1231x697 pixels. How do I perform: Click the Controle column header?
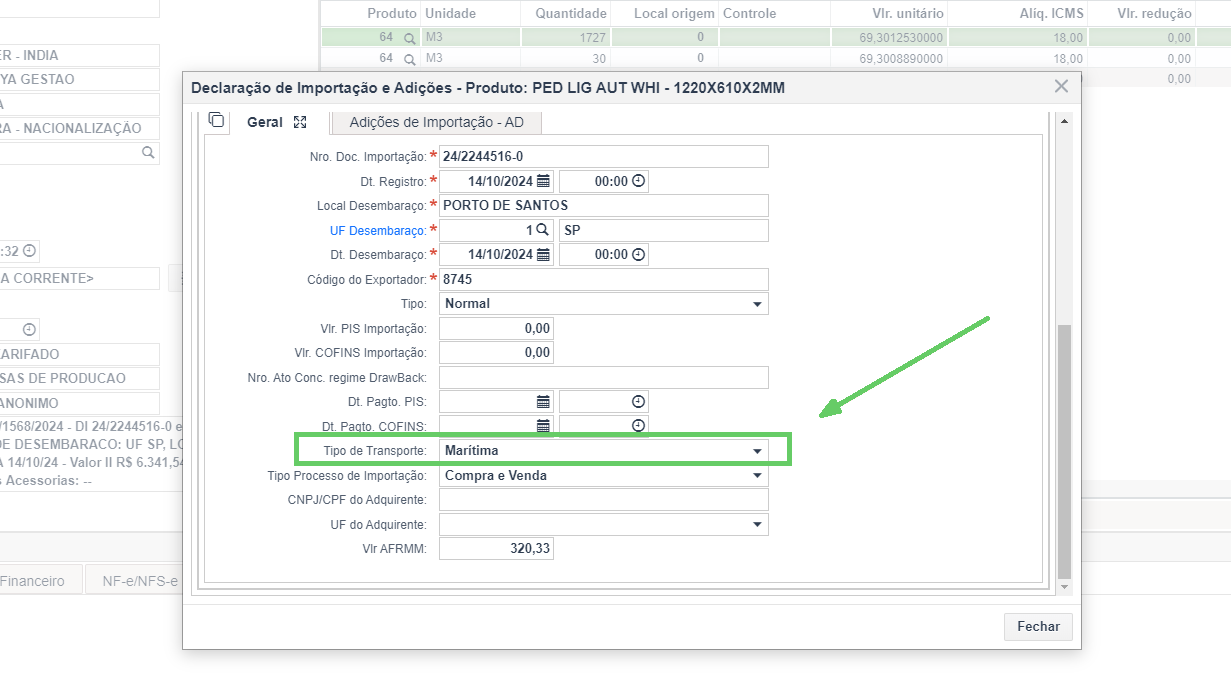point(773,13)
